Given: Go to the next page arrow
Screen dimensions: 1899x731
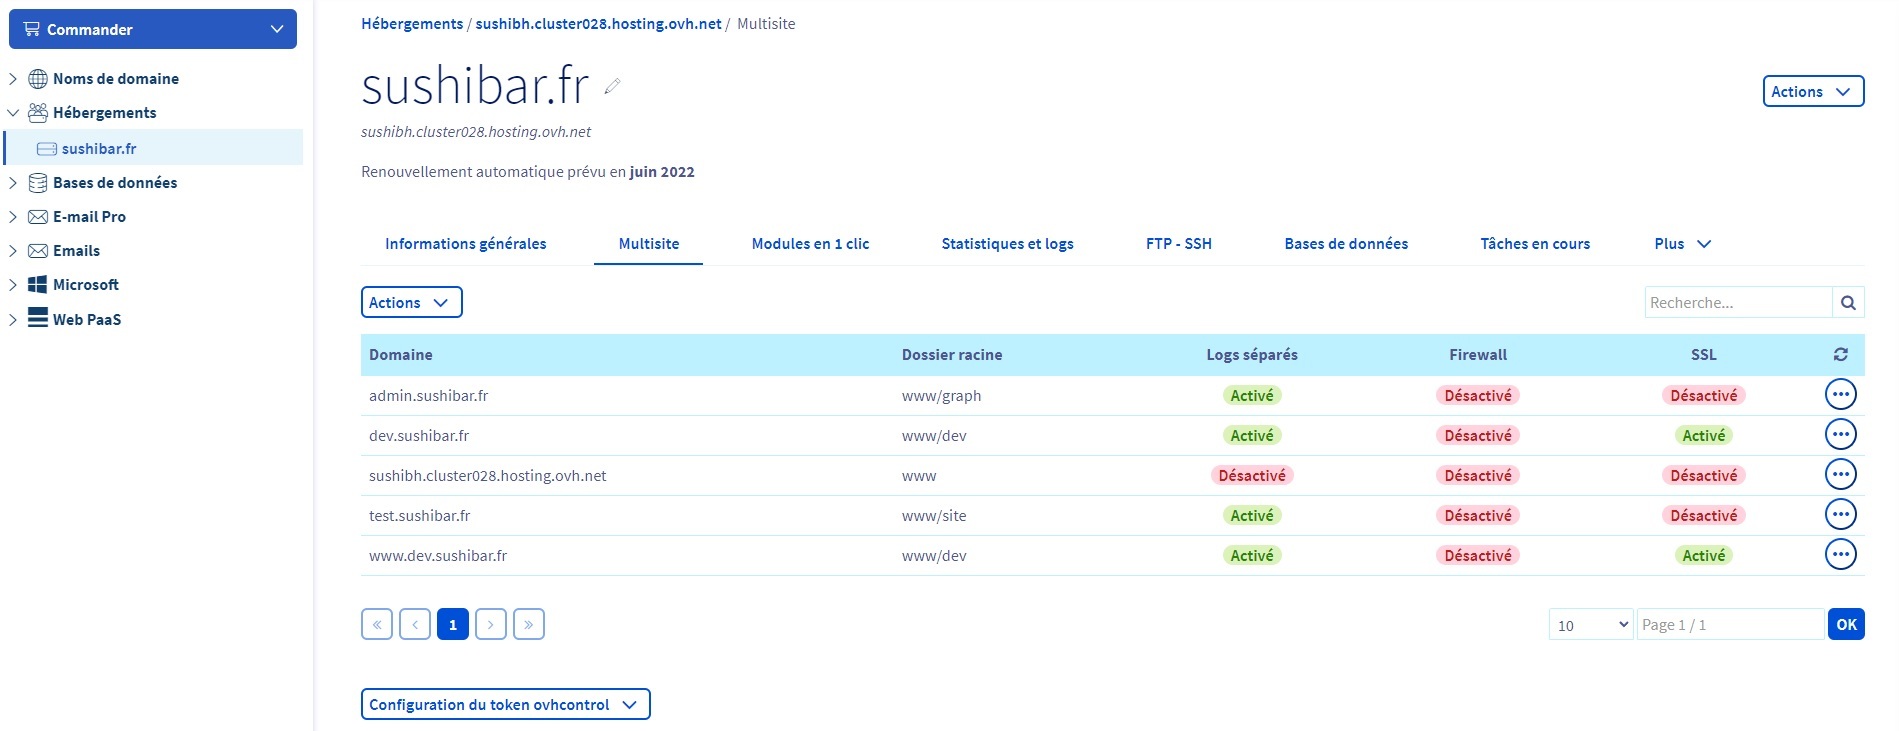Looking at the screenshot, I should pos(490,625).
